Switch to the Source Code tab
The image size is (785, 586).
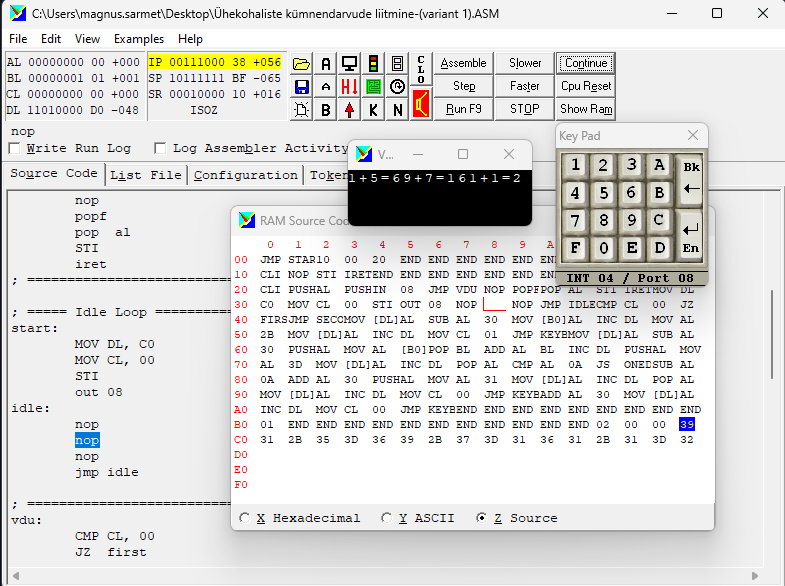coord(54,174)
